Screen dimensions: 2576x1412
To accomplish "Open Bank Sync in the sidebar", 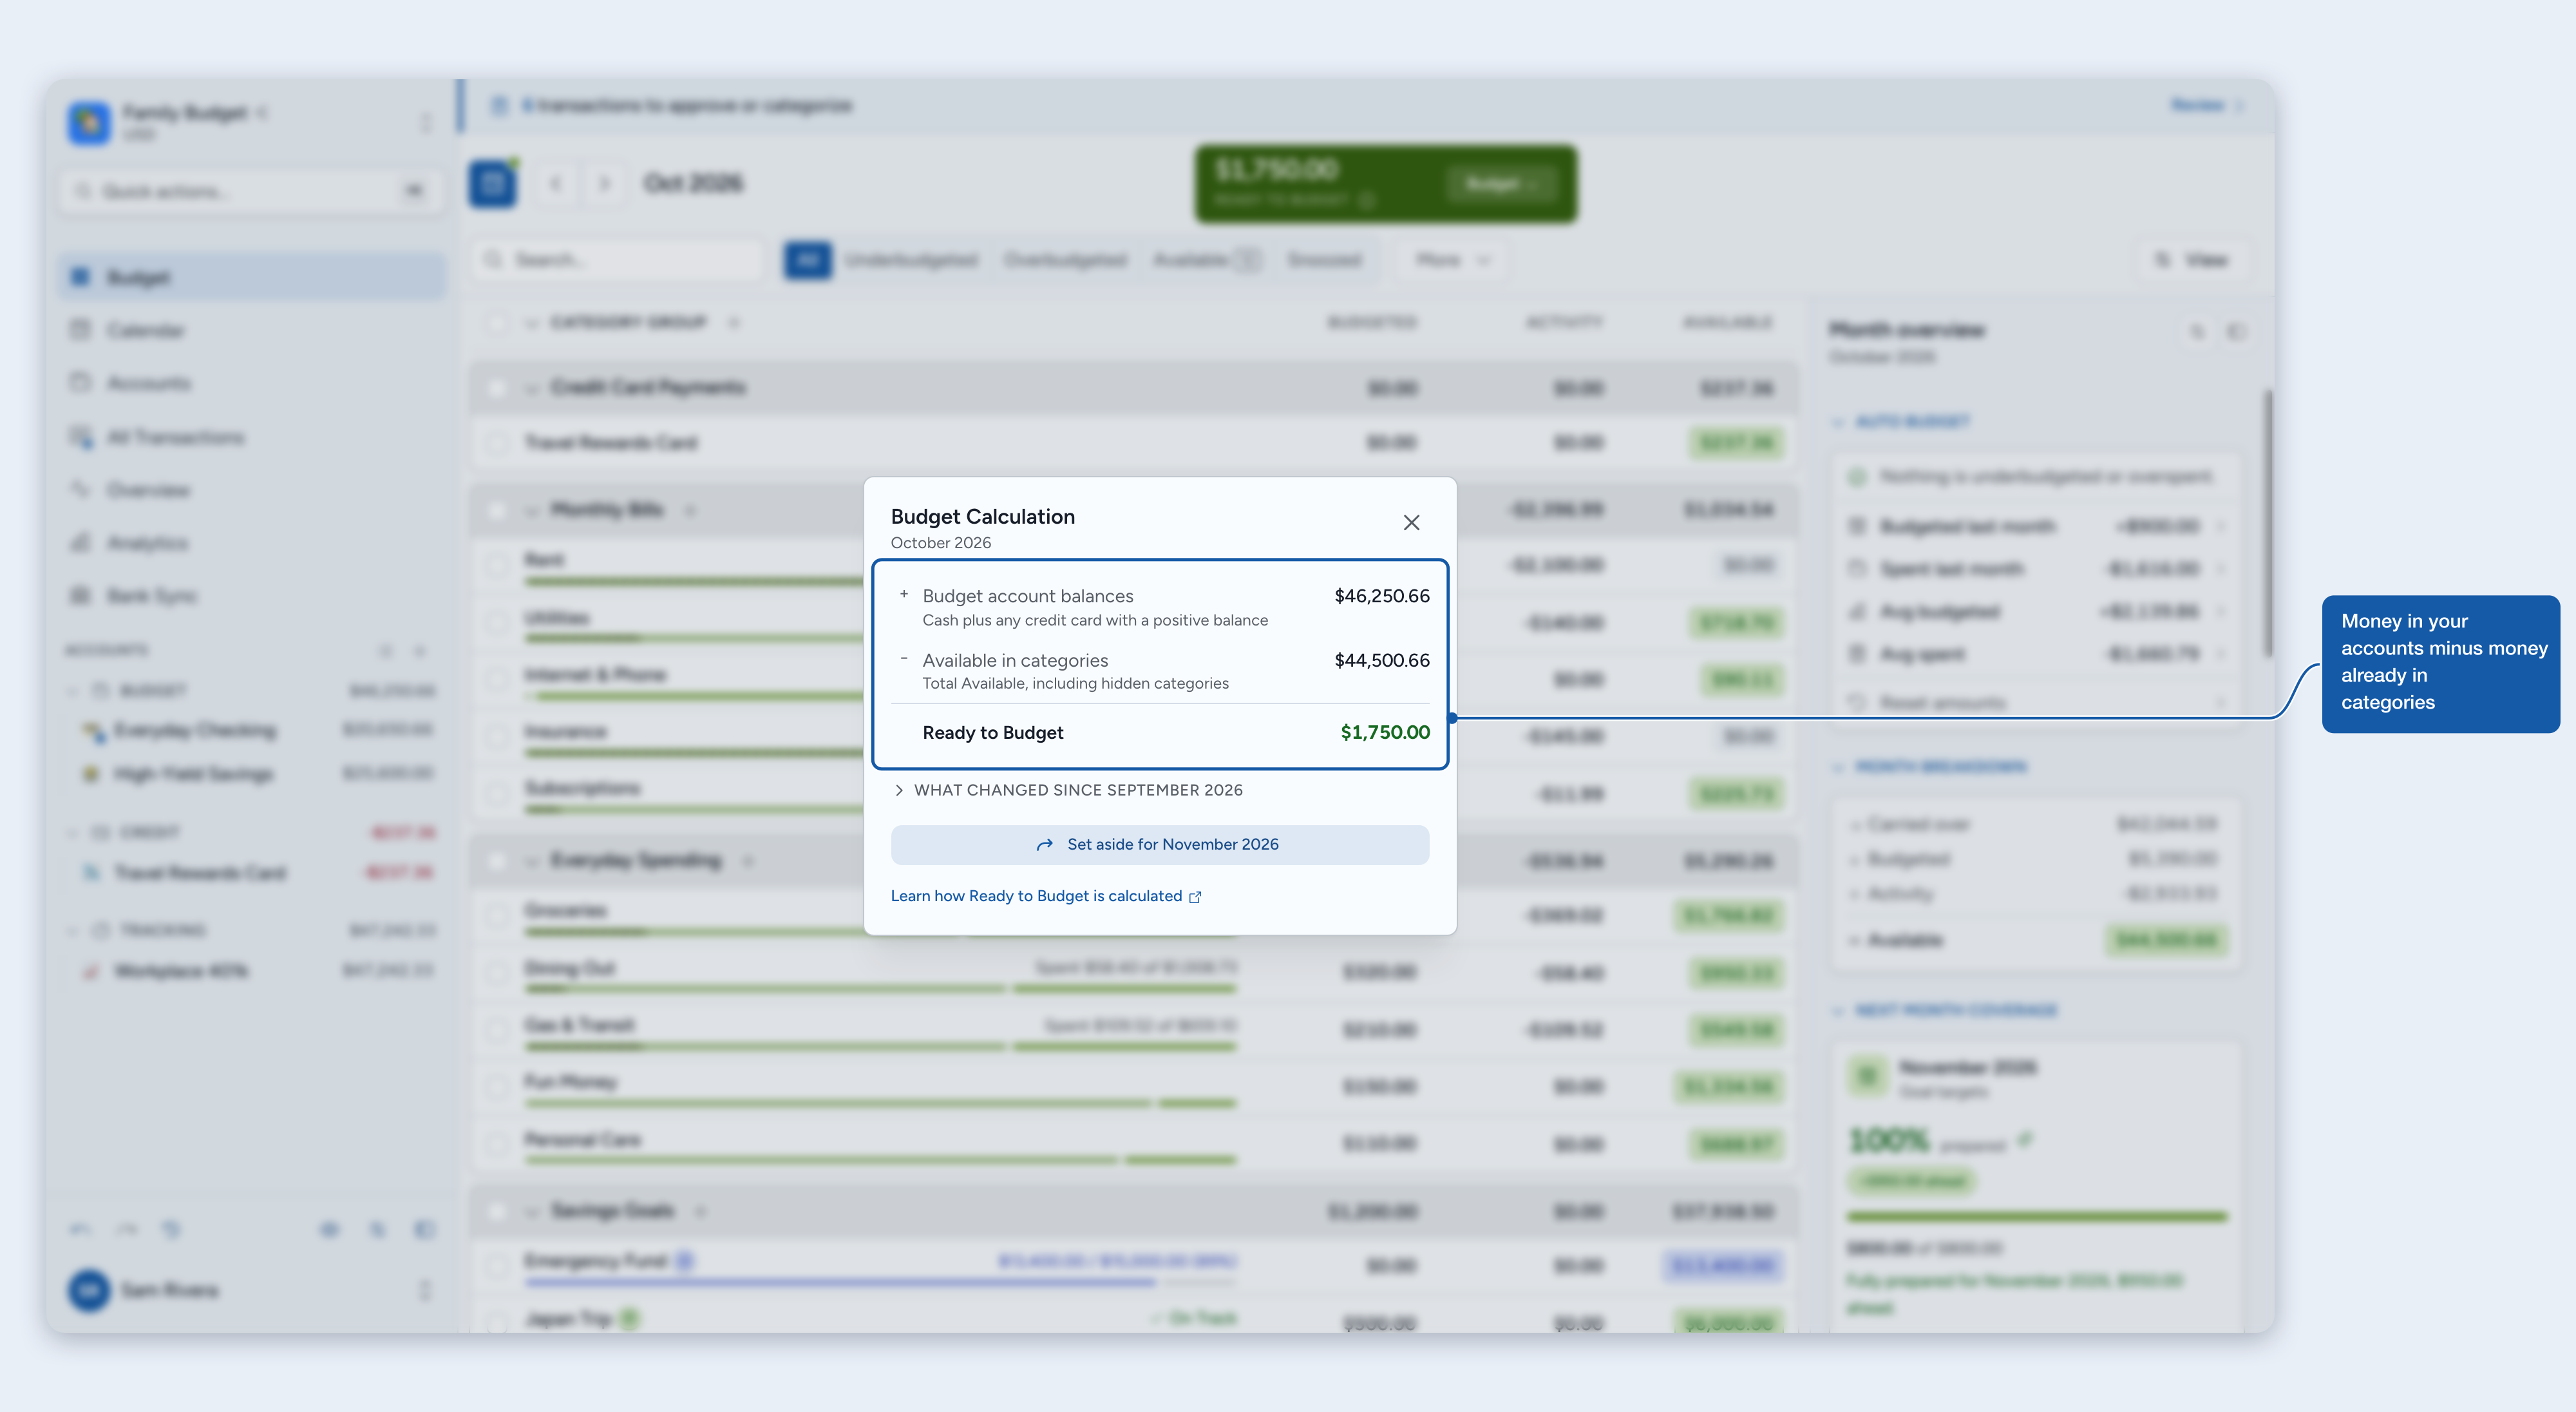I will click(x=252, y=596).
